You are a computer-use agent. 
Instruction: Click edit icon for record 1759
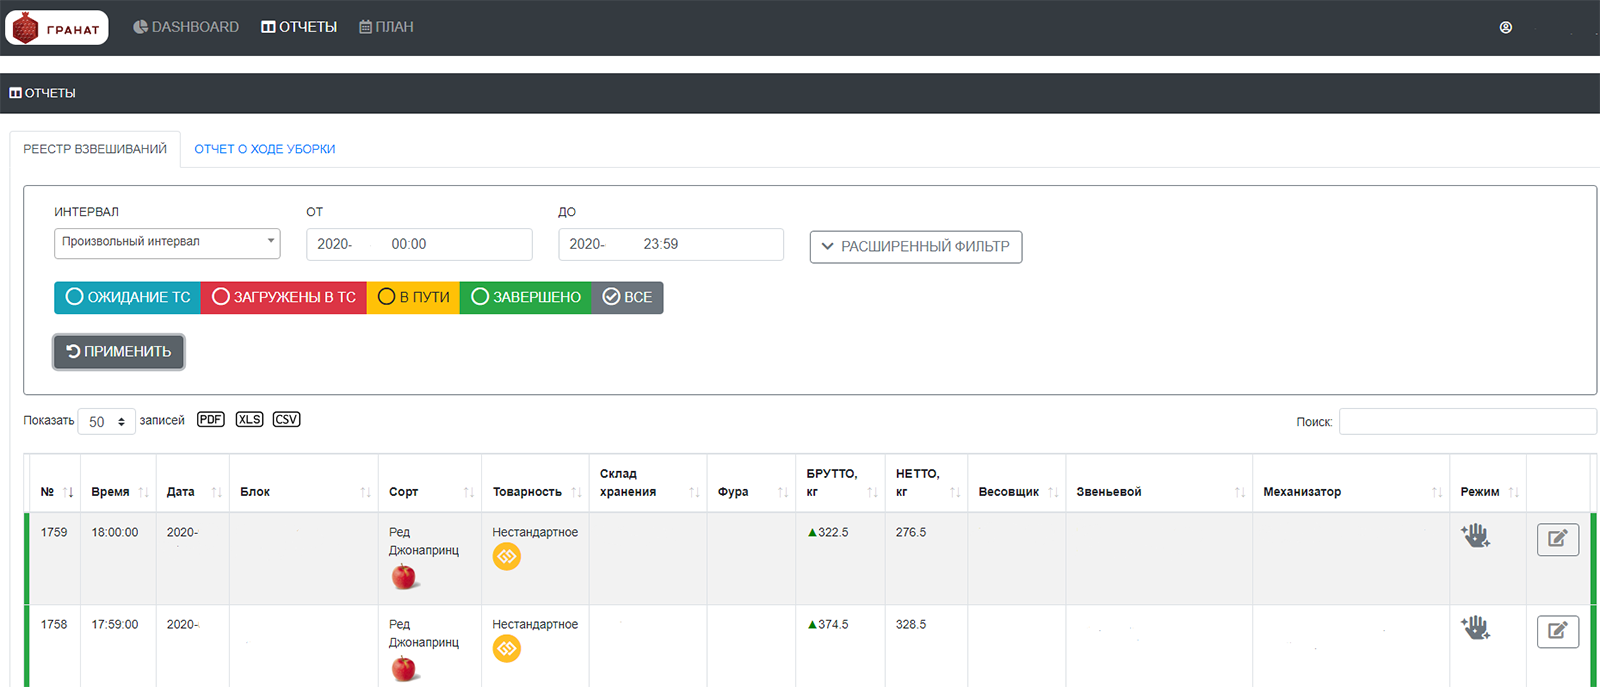click(x=1557, y=540)
